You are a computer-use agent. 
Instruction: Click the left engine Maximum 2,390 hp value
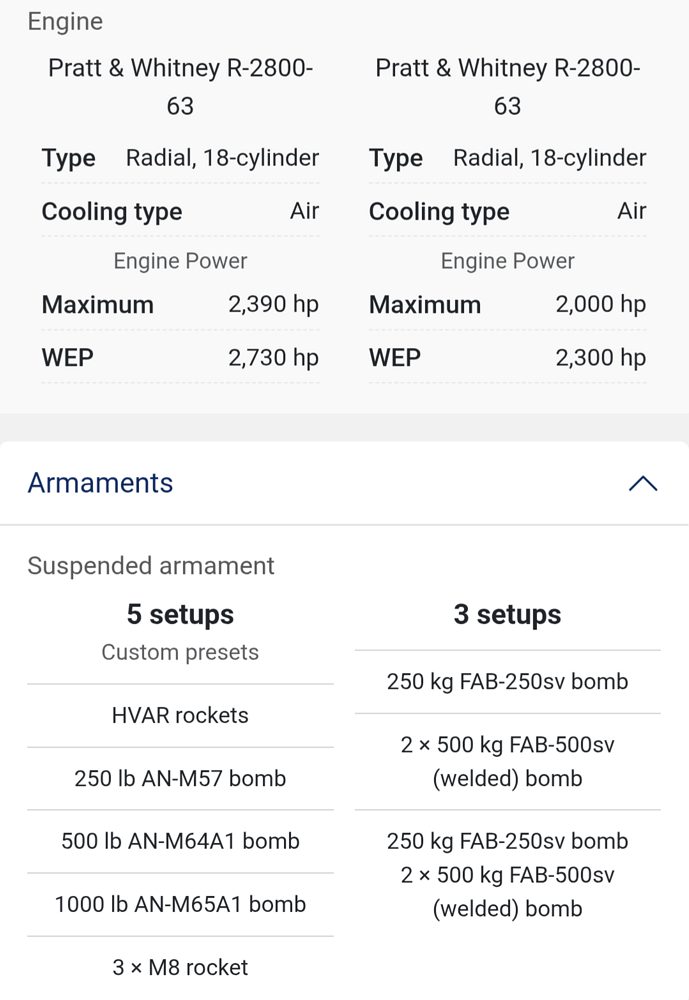click(x=272, y=304)
